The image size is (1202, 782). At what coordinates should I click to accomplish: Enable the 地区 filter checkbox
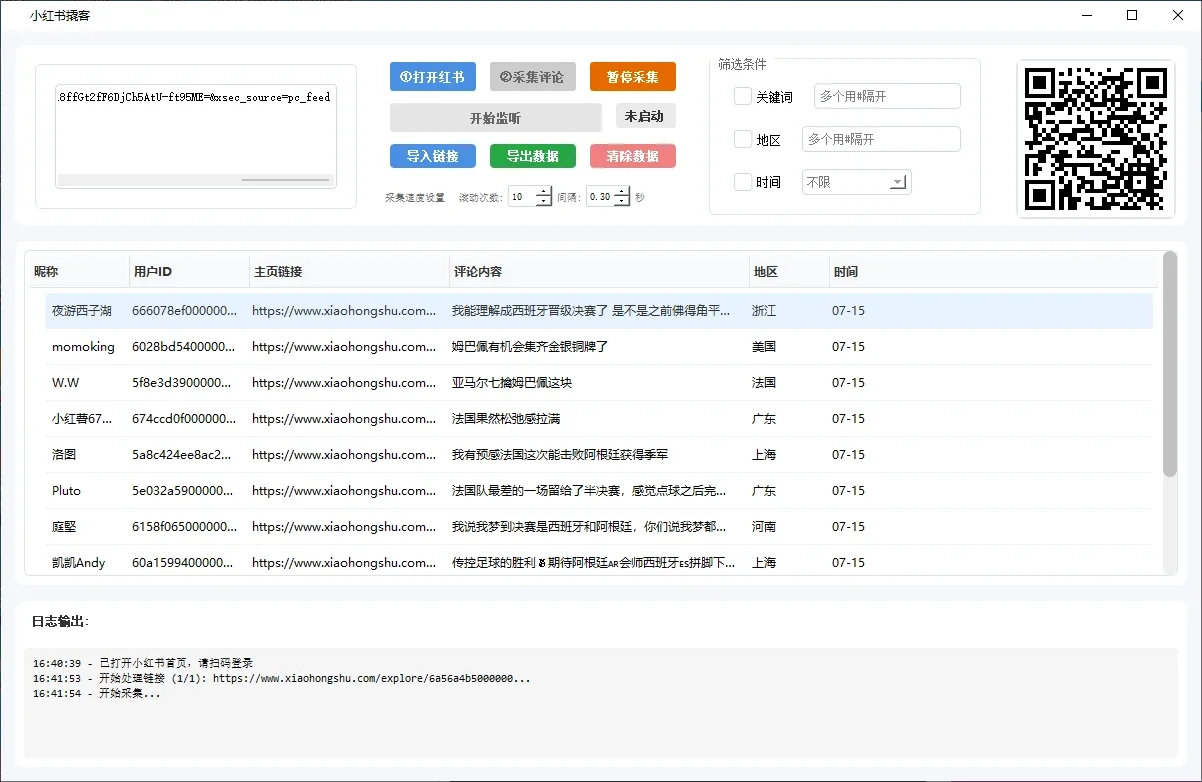(742, 140)
